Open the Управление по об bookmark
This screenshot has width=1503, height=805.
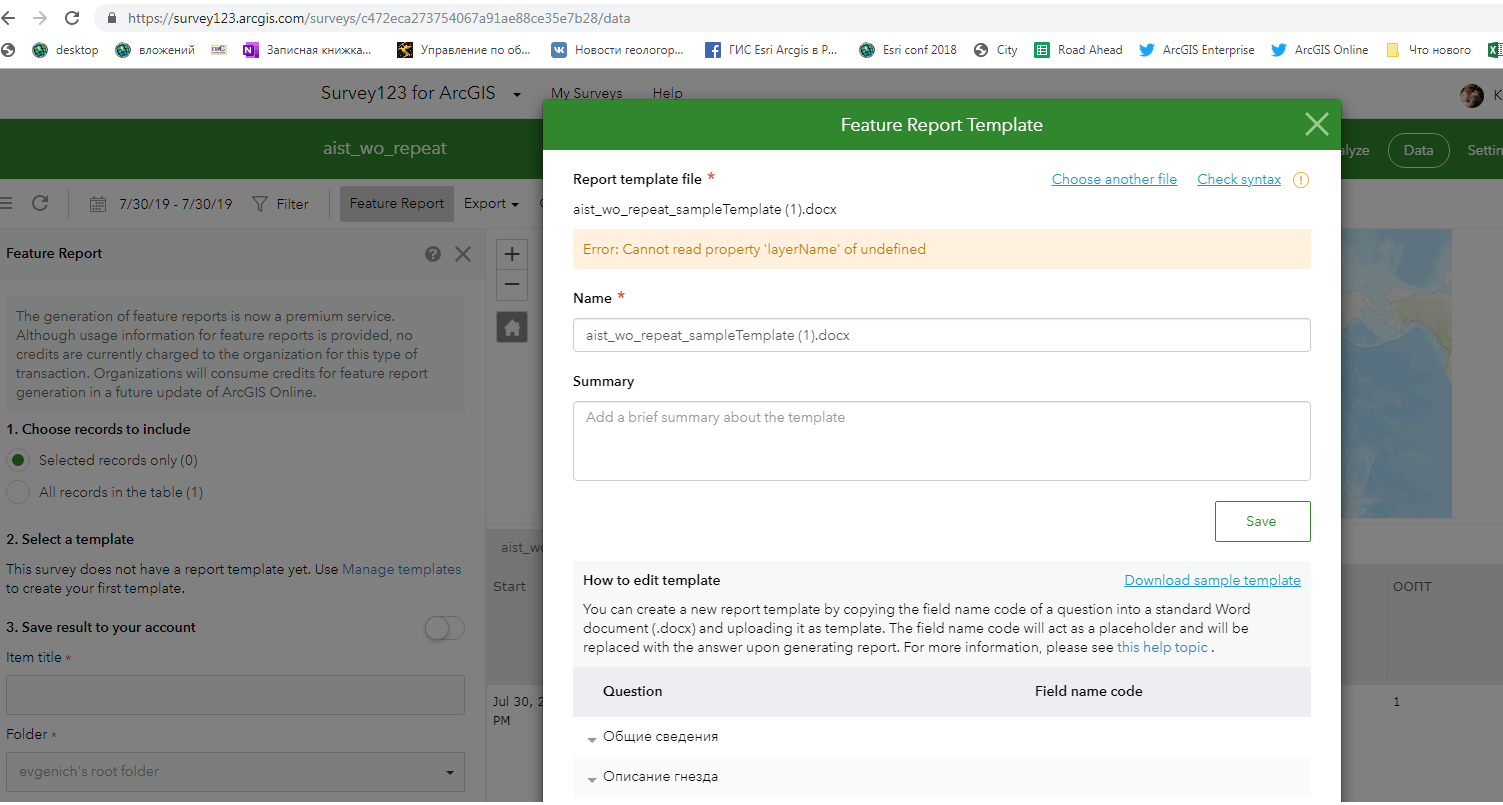[464, 50]
